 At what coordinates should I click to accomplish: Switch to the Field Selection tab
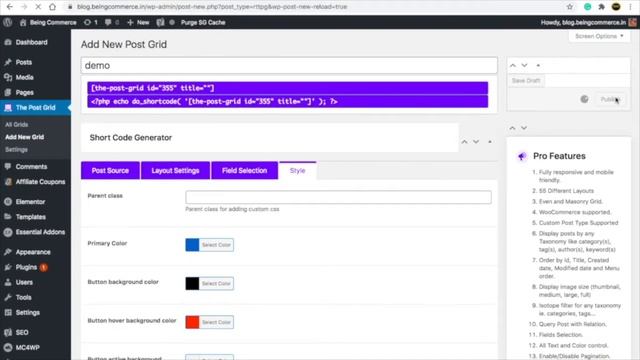coord(244,171)
